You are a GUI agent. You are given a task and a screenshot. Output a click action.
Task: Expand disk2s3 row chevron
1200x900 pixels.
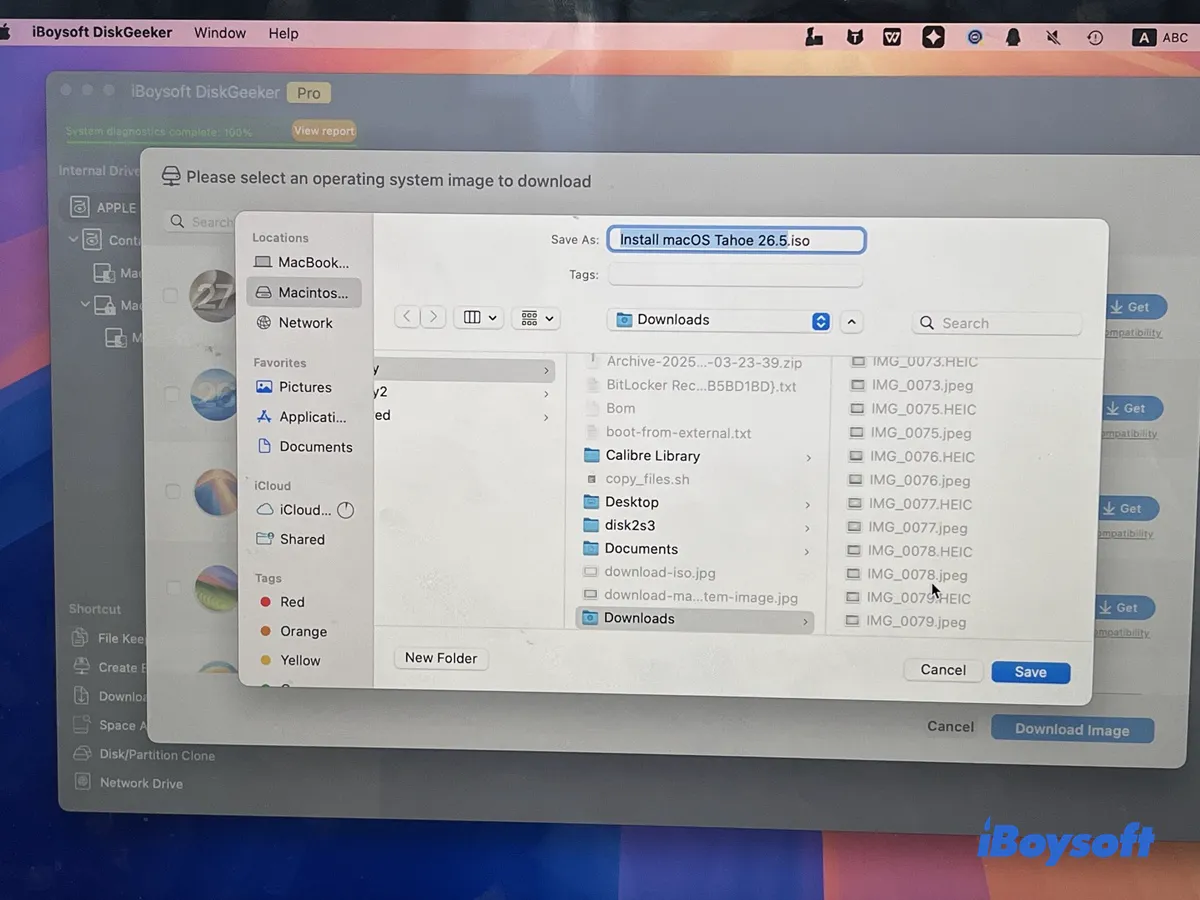click(807, 528)
